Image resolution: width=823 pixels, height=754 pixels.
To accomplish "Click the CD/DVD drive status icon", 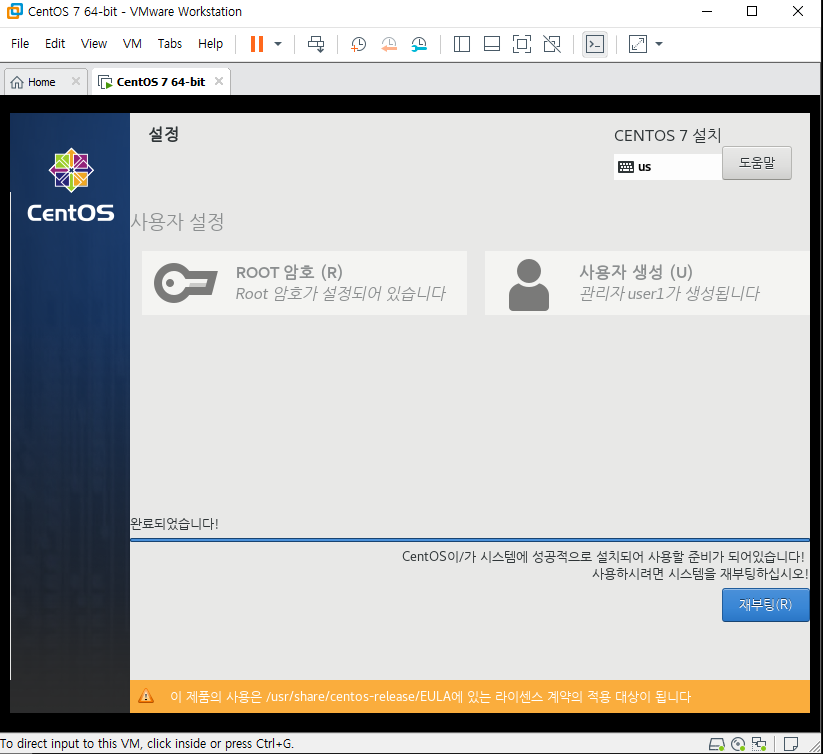I will [738, 744].
